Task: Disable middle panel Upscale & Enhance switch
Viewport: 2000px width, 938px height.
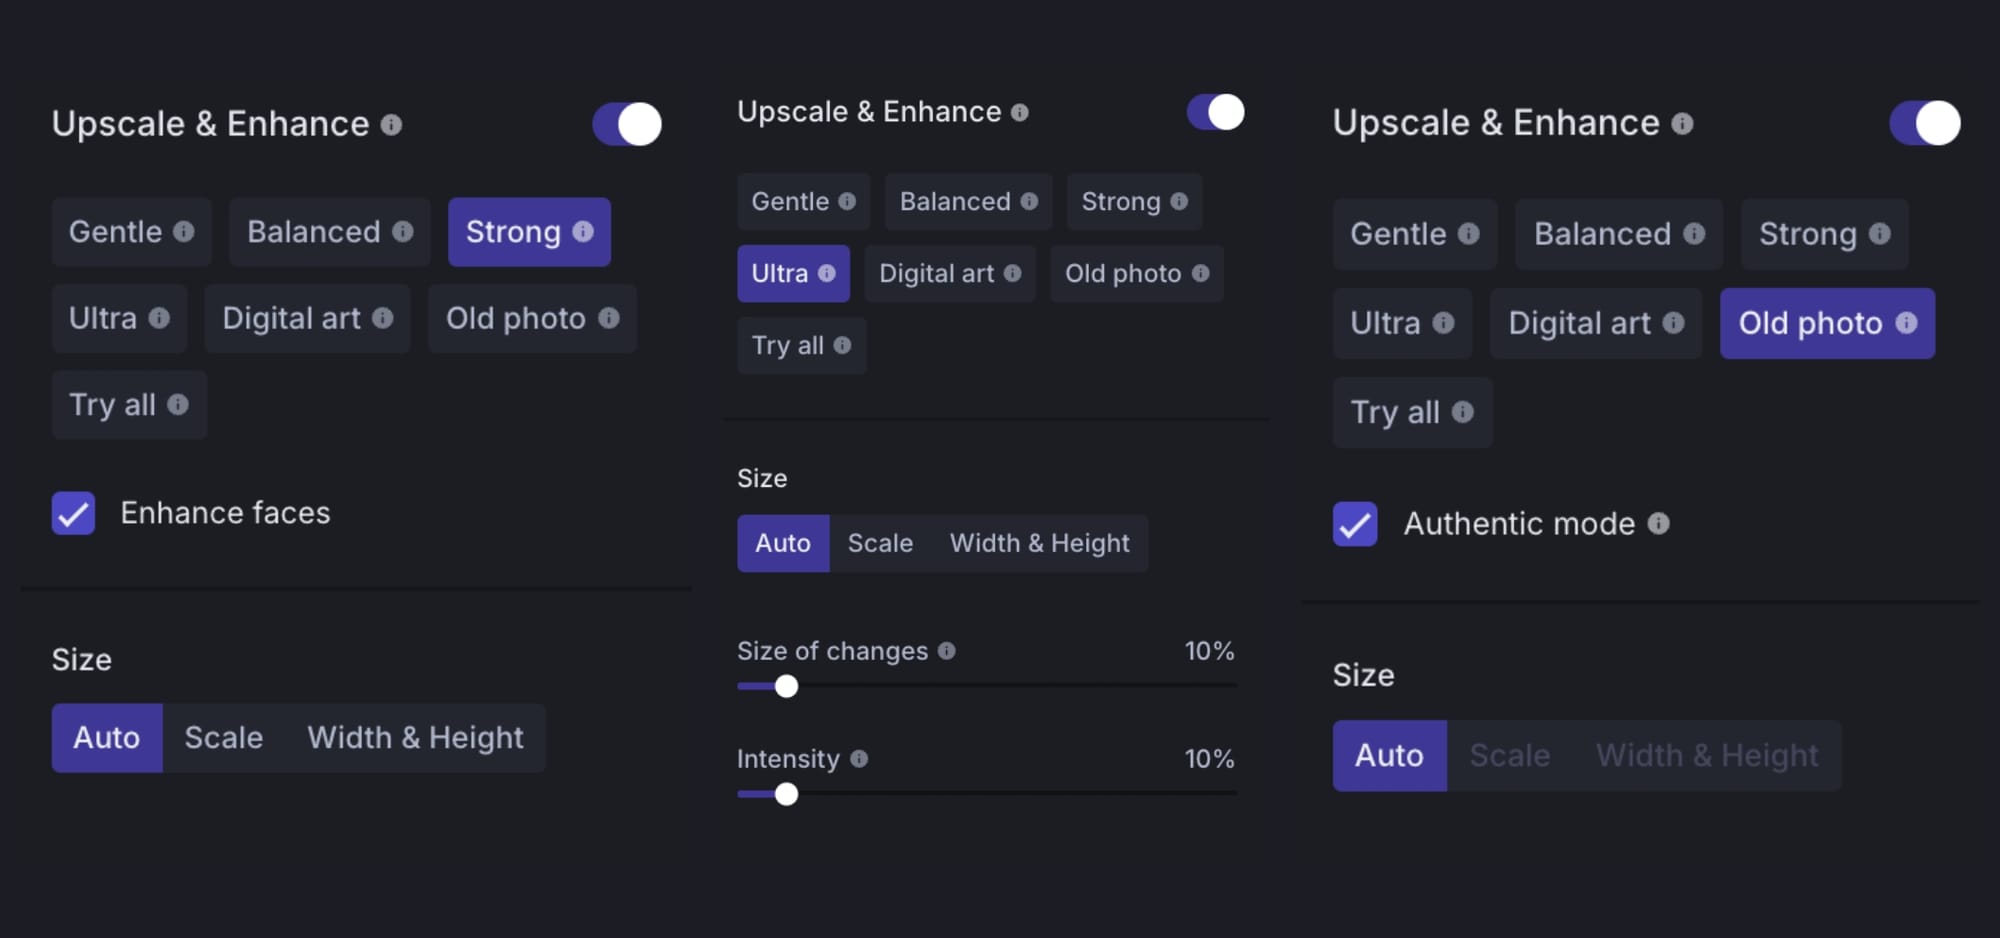Action: coord(1215,112)
